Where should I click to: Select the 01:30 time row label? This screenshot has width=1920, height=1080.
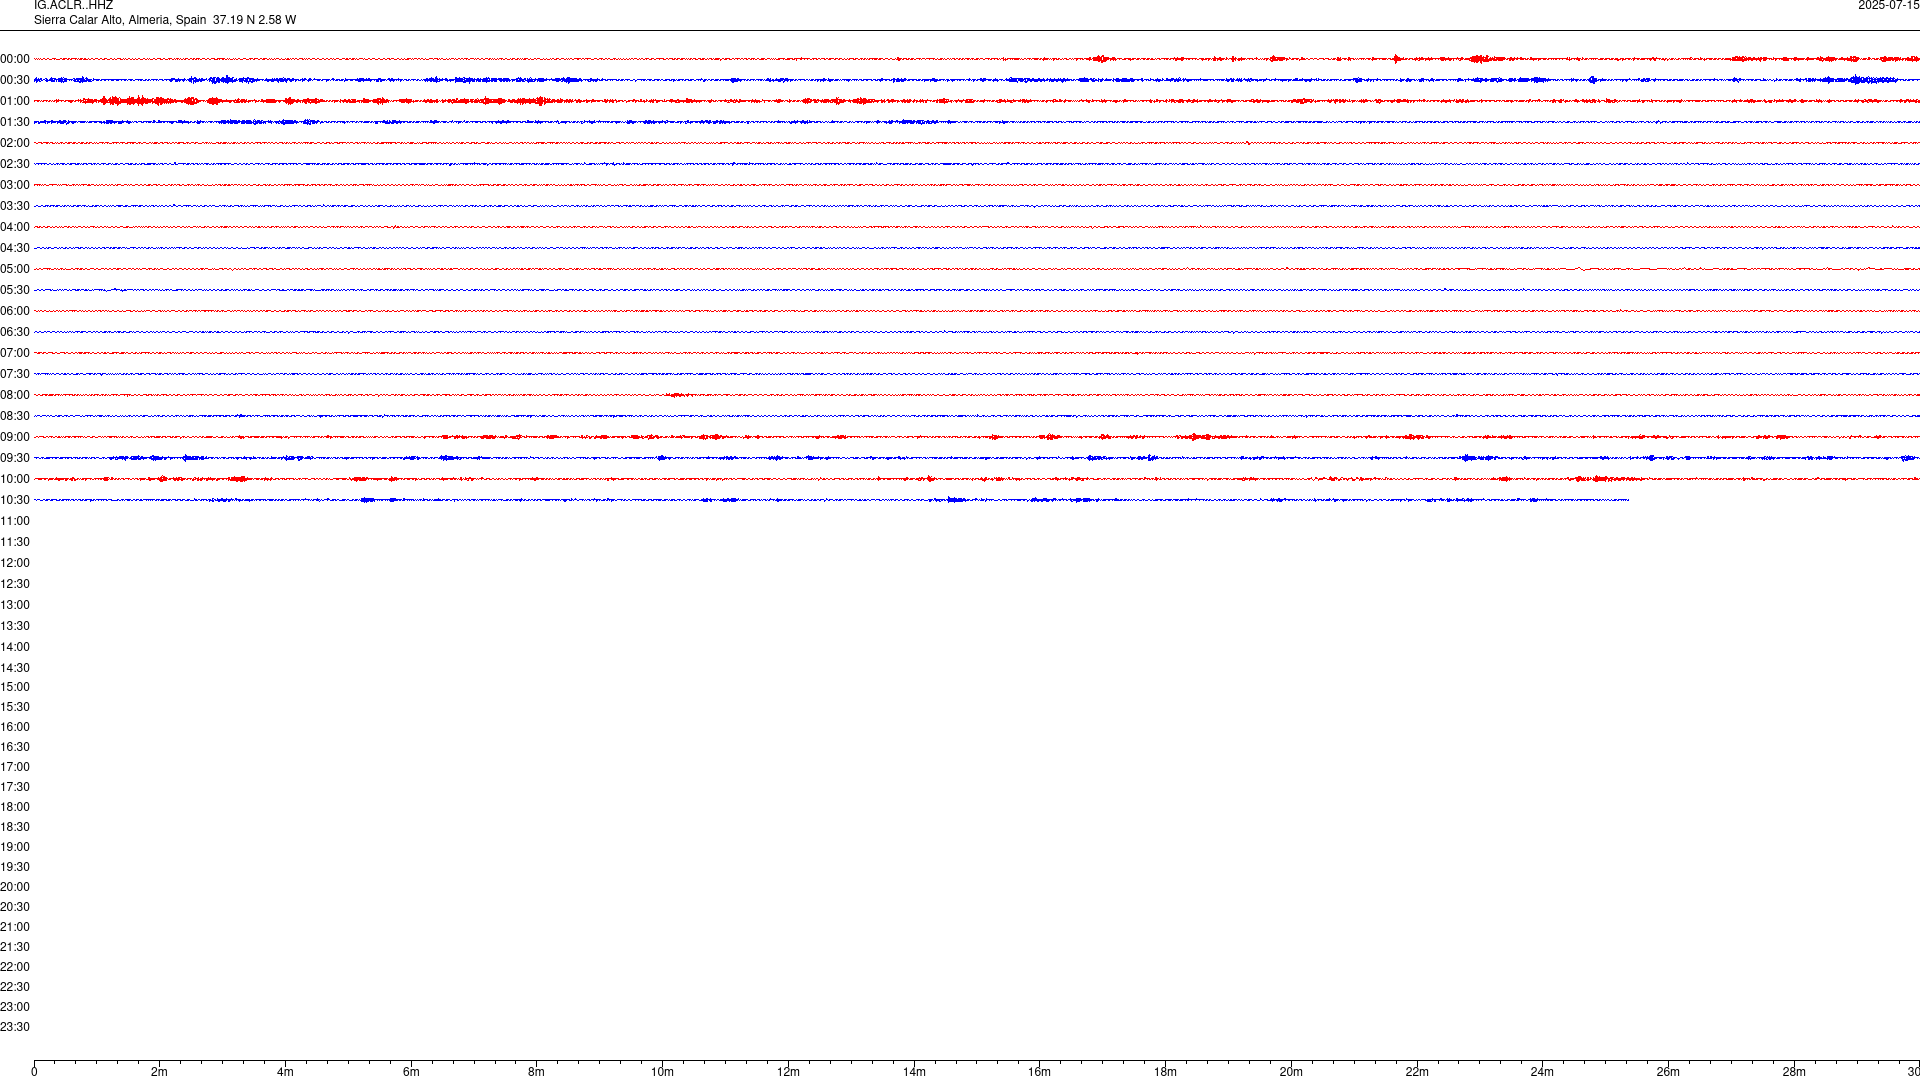pyautogui.click(x=15, y=122)
